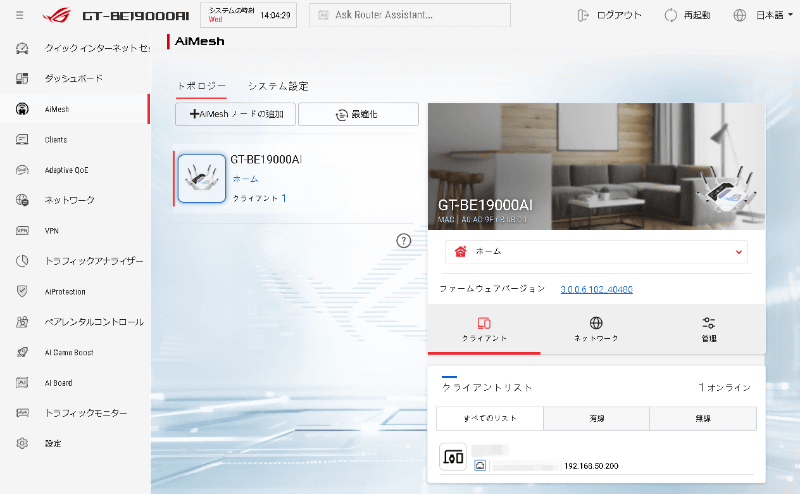Click the ログアウト text button
Image resolution: width=800 pixels, height=494 pixels.
click(619, 15)
